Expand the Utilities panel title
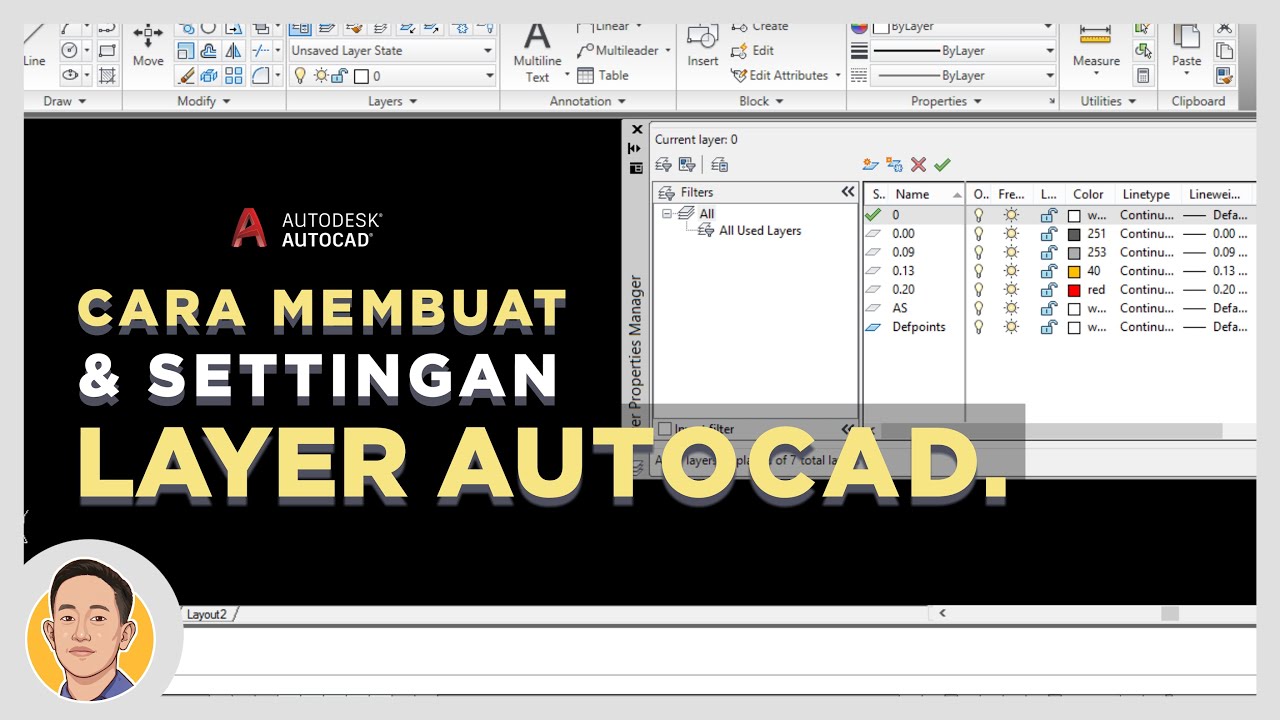The image size is (1280, 720). click(x=1109, y=101)
